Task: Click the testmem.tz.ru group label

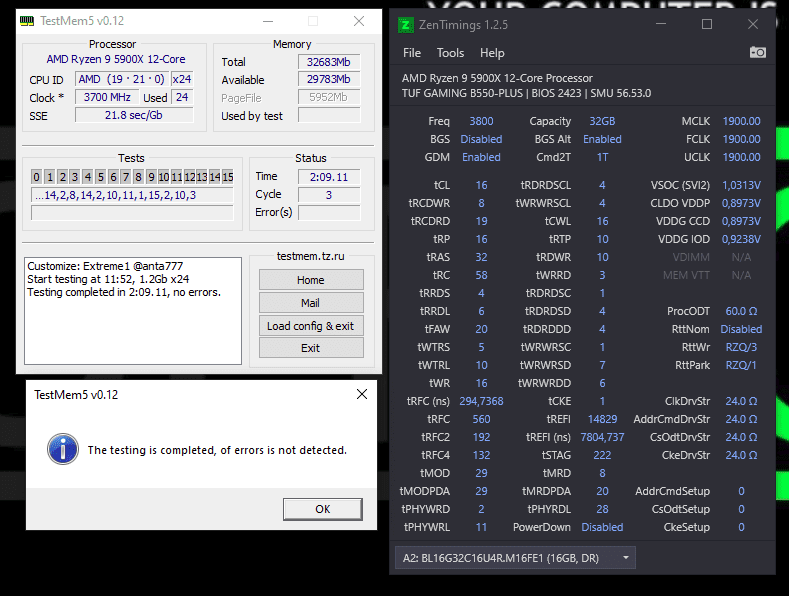Action: coord(310,256)
